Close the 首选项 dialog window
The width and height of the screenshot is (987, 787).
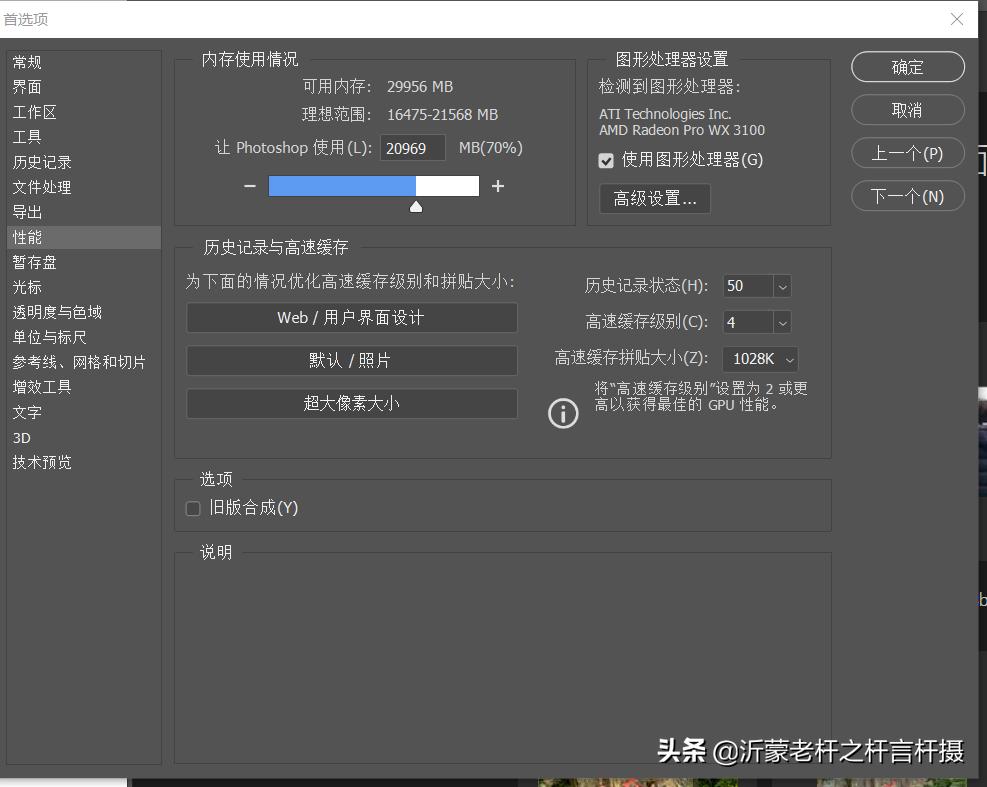pyautogui.click(x=957, y=19)
